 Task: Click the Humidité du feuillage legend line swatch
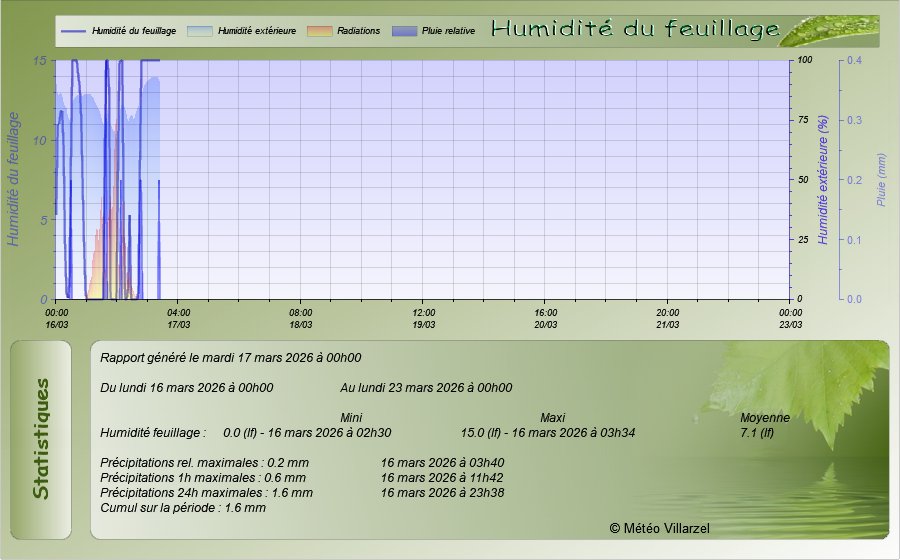(73, 31)
